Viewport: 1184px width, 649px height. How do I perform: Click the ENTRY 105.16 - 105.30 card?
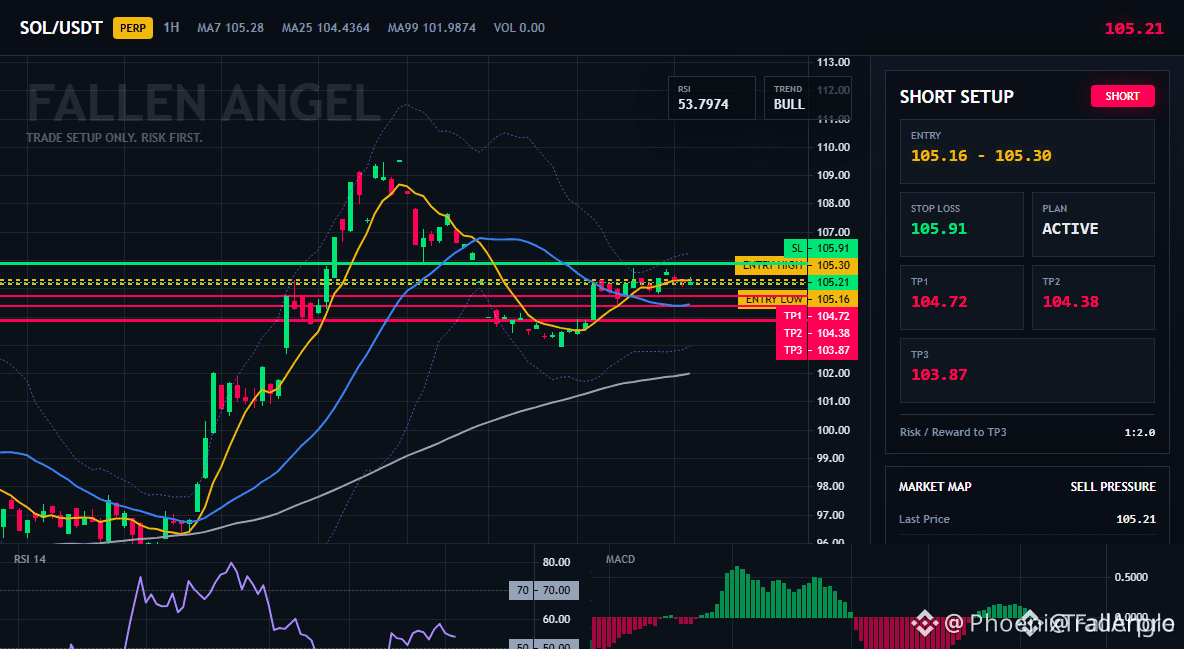[x=1027, y=151]
